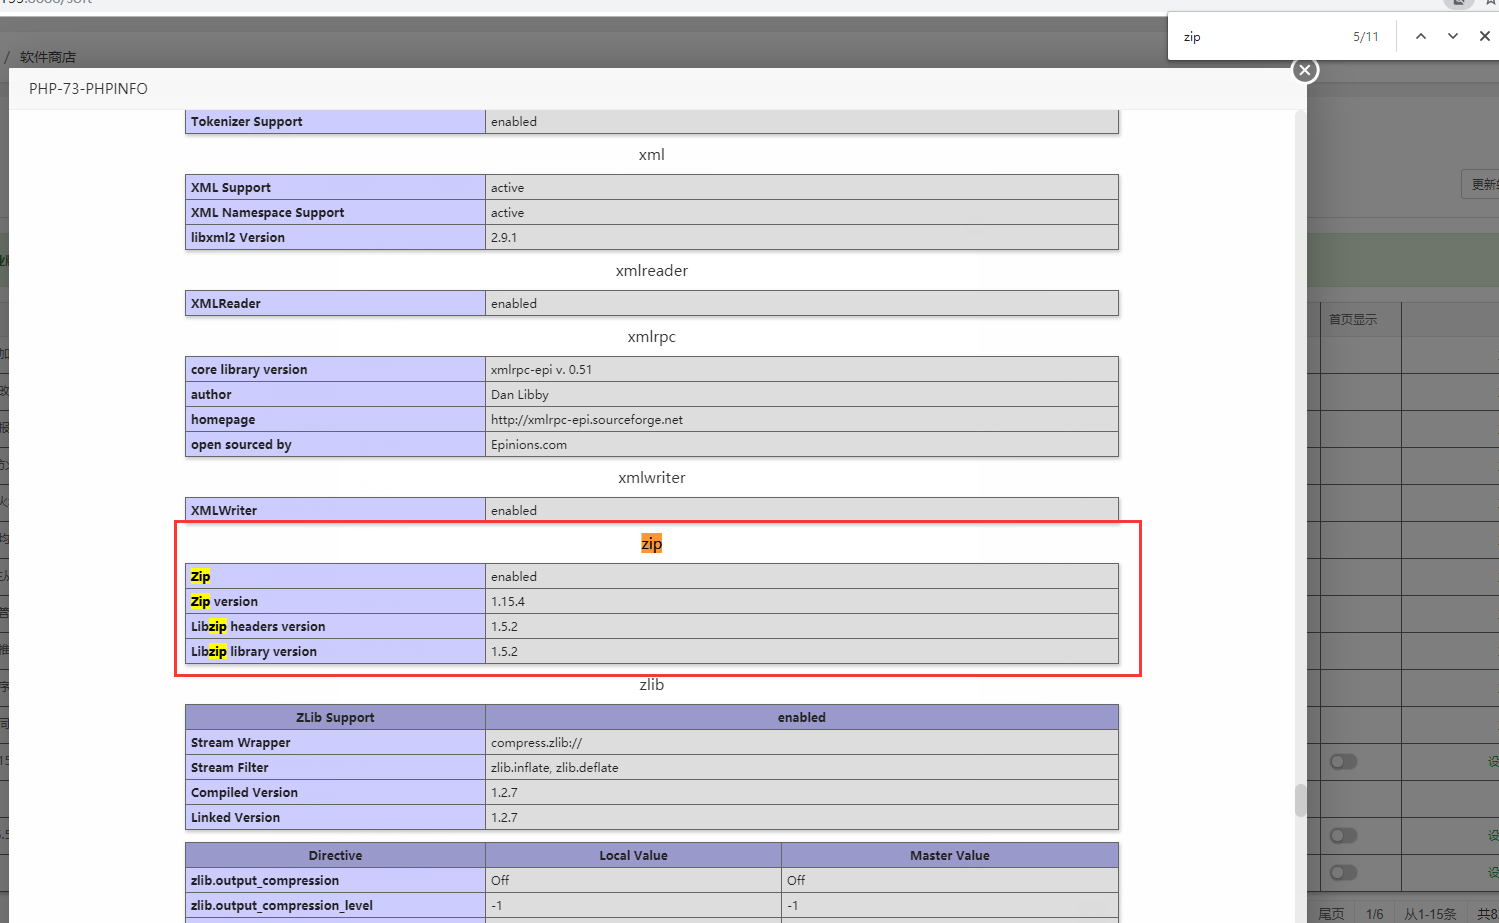Click the 'Local Value' column header
The height and width of the screenshot is (923, 1499).
(x=633, y=856)
